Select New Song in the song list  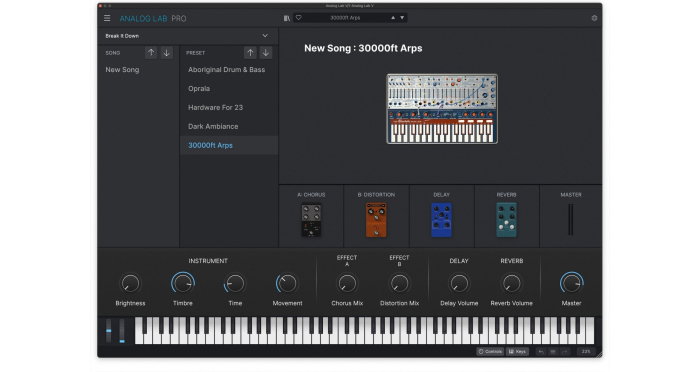point(122,70)
